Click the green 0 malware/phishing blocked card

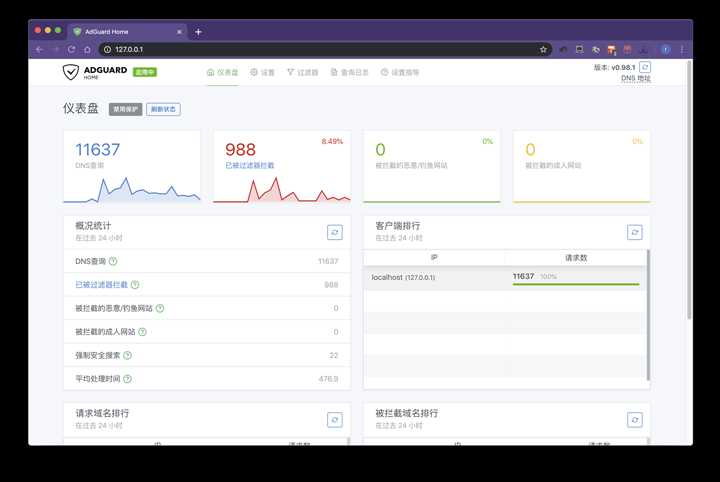click(x=432, y=166)
